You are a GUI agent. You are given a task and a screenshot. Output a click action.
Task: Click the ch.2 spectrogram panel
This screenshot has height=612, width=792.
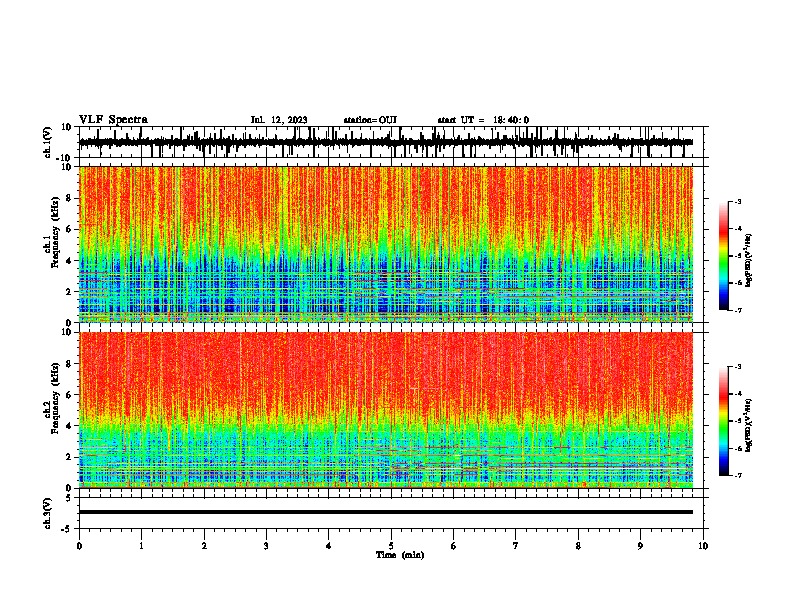coord(386,410)
